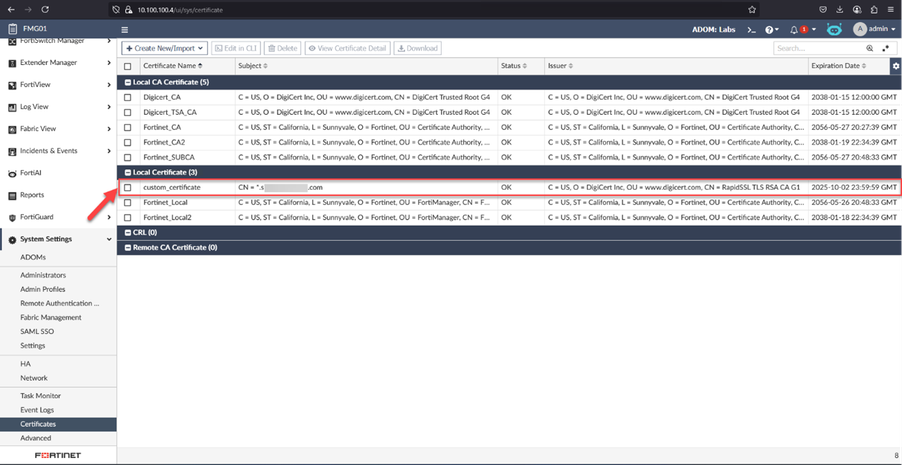The height and width of the screenshot is (465, 902).
Task: Expand the Log View submenu chevron
Action: tap(109, 107)
